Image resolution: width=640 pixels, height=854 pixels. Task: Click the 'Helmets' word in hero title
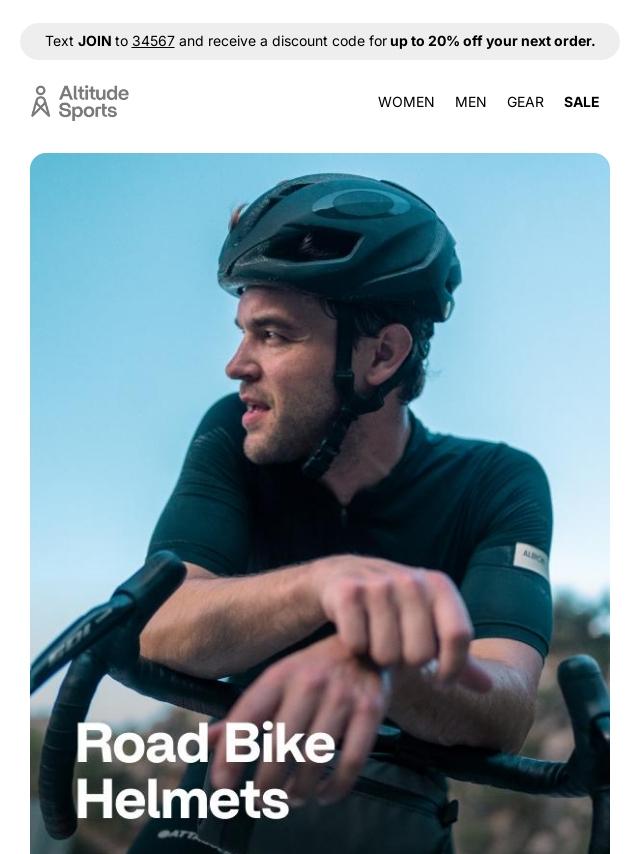pos(182,800)
